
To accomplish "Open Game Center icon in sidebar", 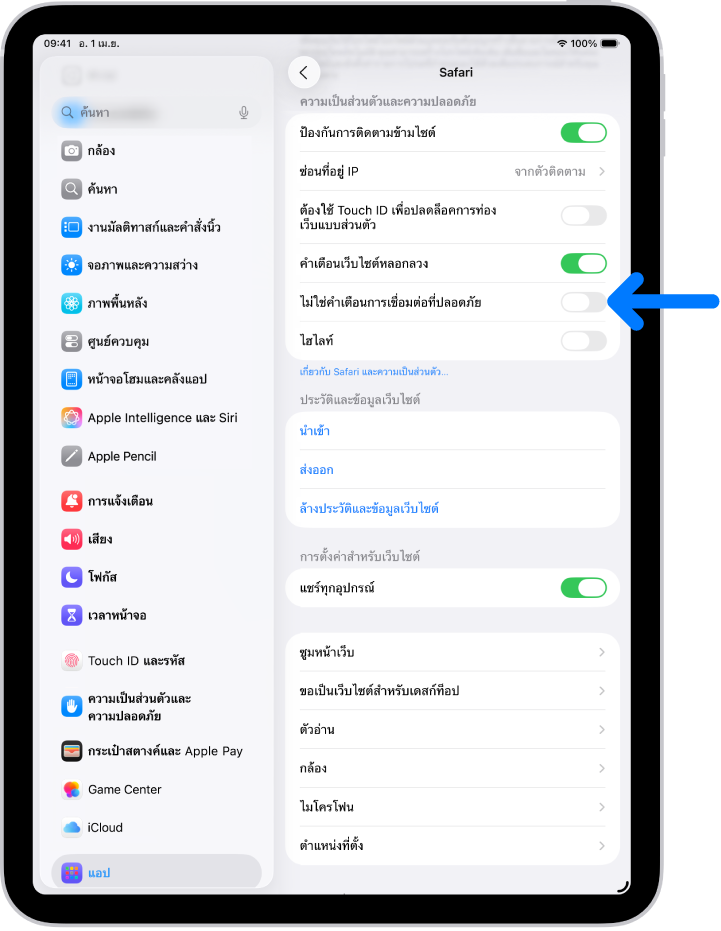I will tap(71, 790).
